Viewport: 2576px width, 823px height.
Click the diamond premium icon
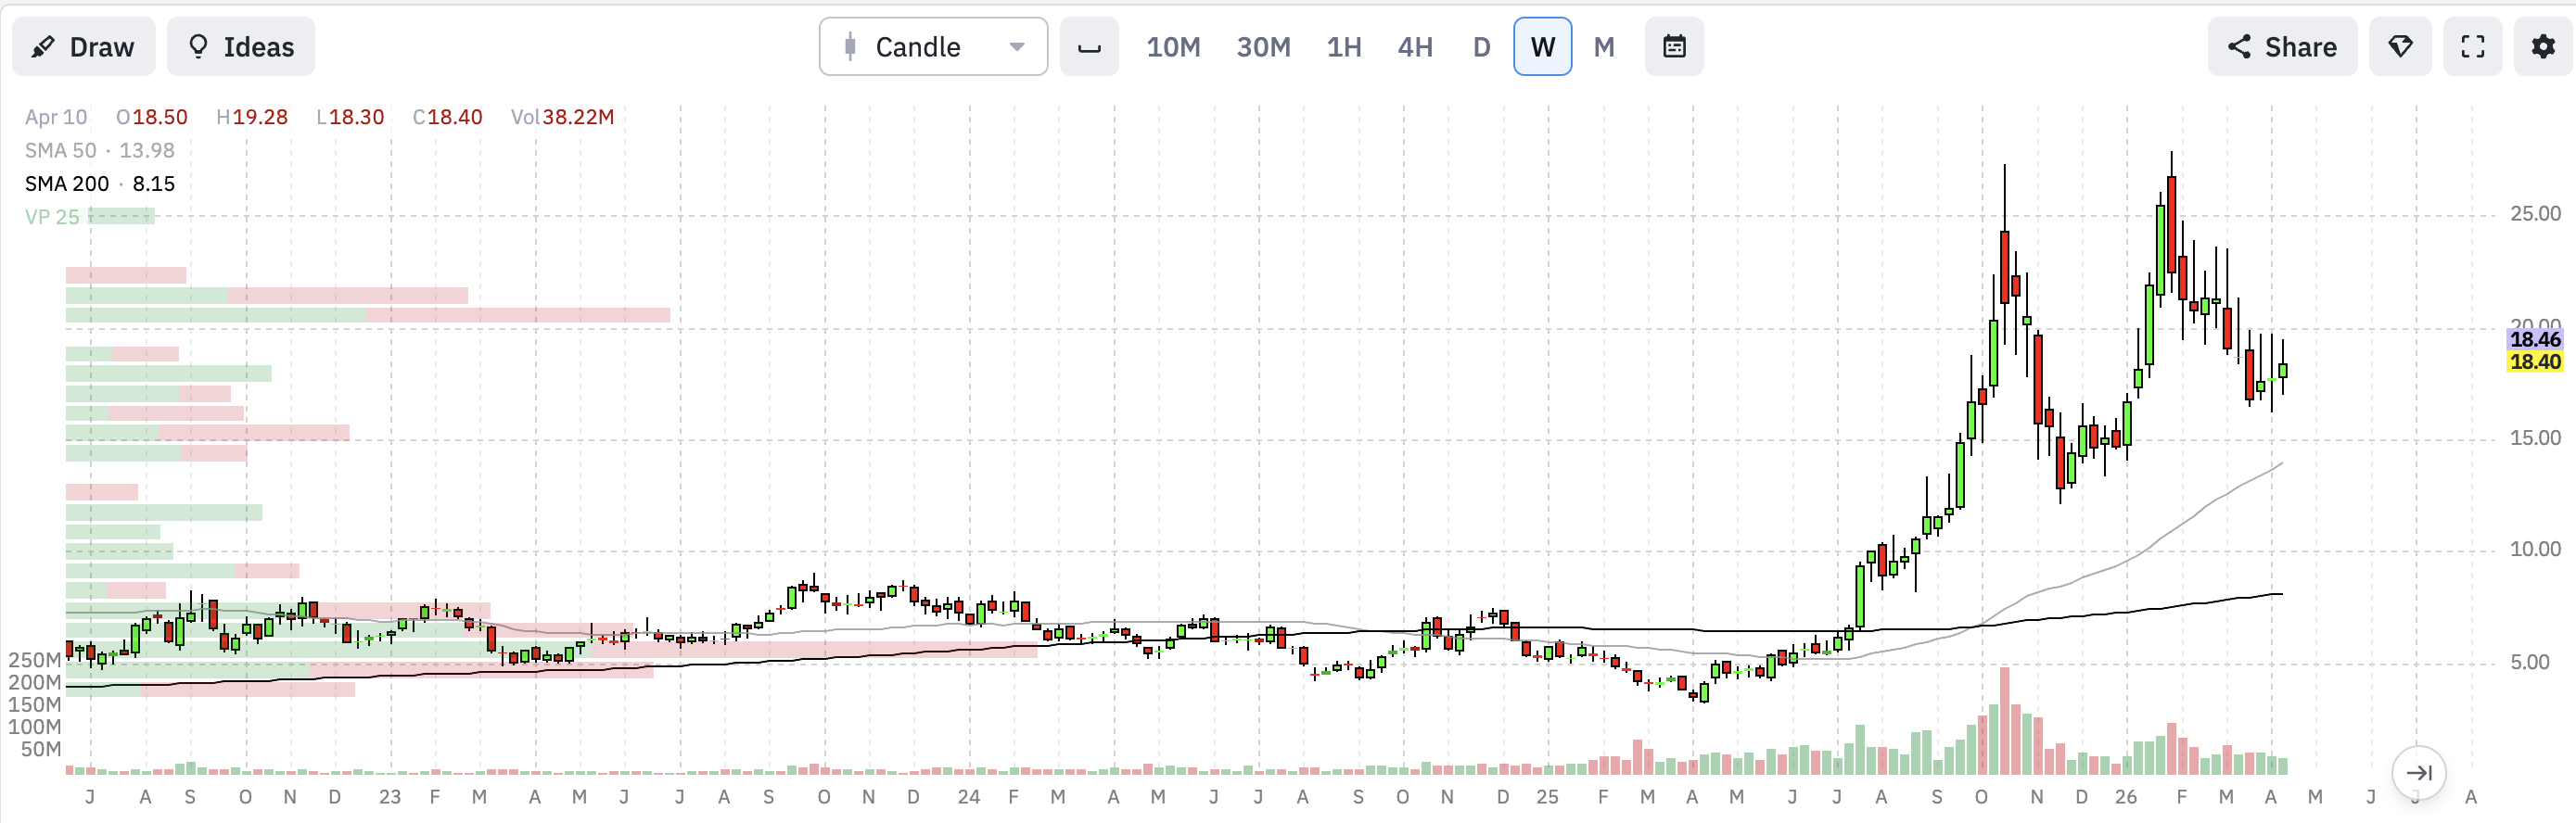[x=2400, y=47]
